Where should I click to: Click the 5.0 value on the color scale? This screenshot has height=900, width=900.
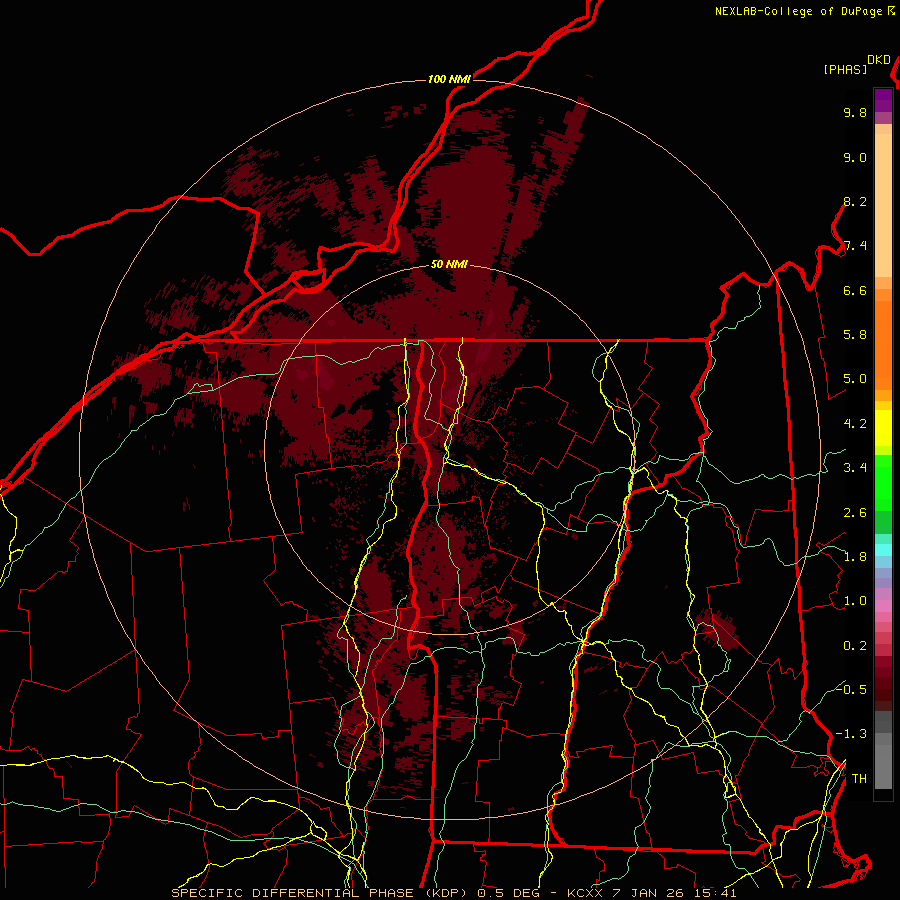tap(855, 379)
